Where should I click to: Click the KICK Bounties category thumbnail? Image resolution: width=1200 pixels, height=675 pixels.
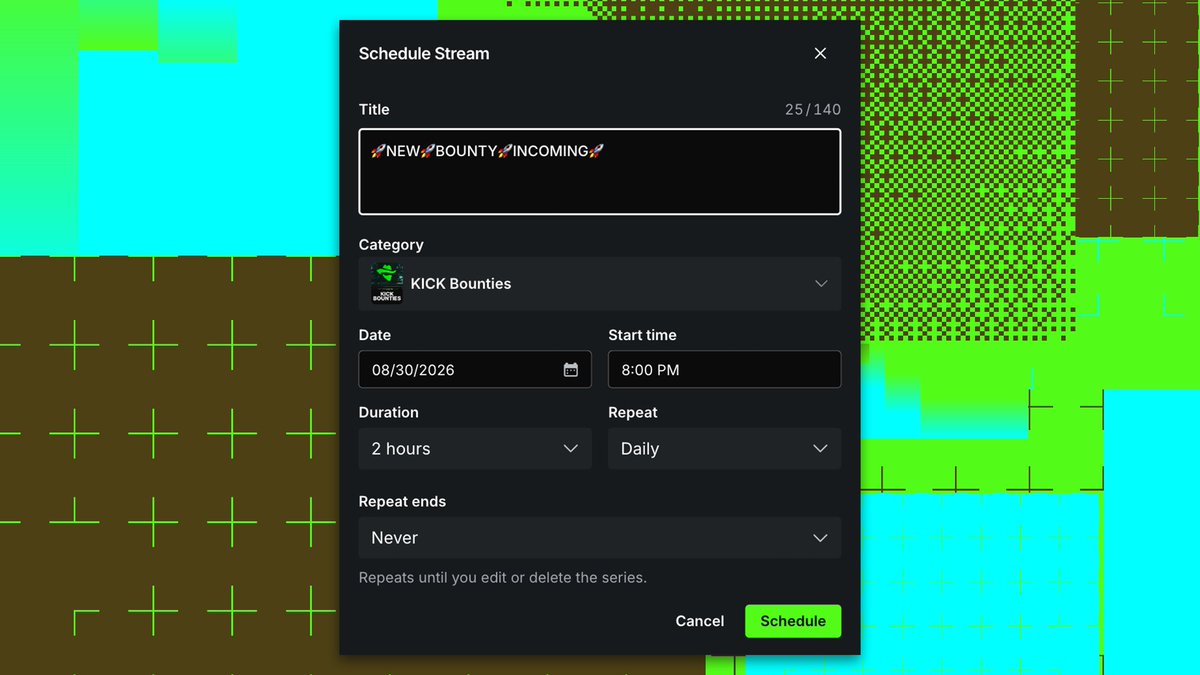(387, 284)
